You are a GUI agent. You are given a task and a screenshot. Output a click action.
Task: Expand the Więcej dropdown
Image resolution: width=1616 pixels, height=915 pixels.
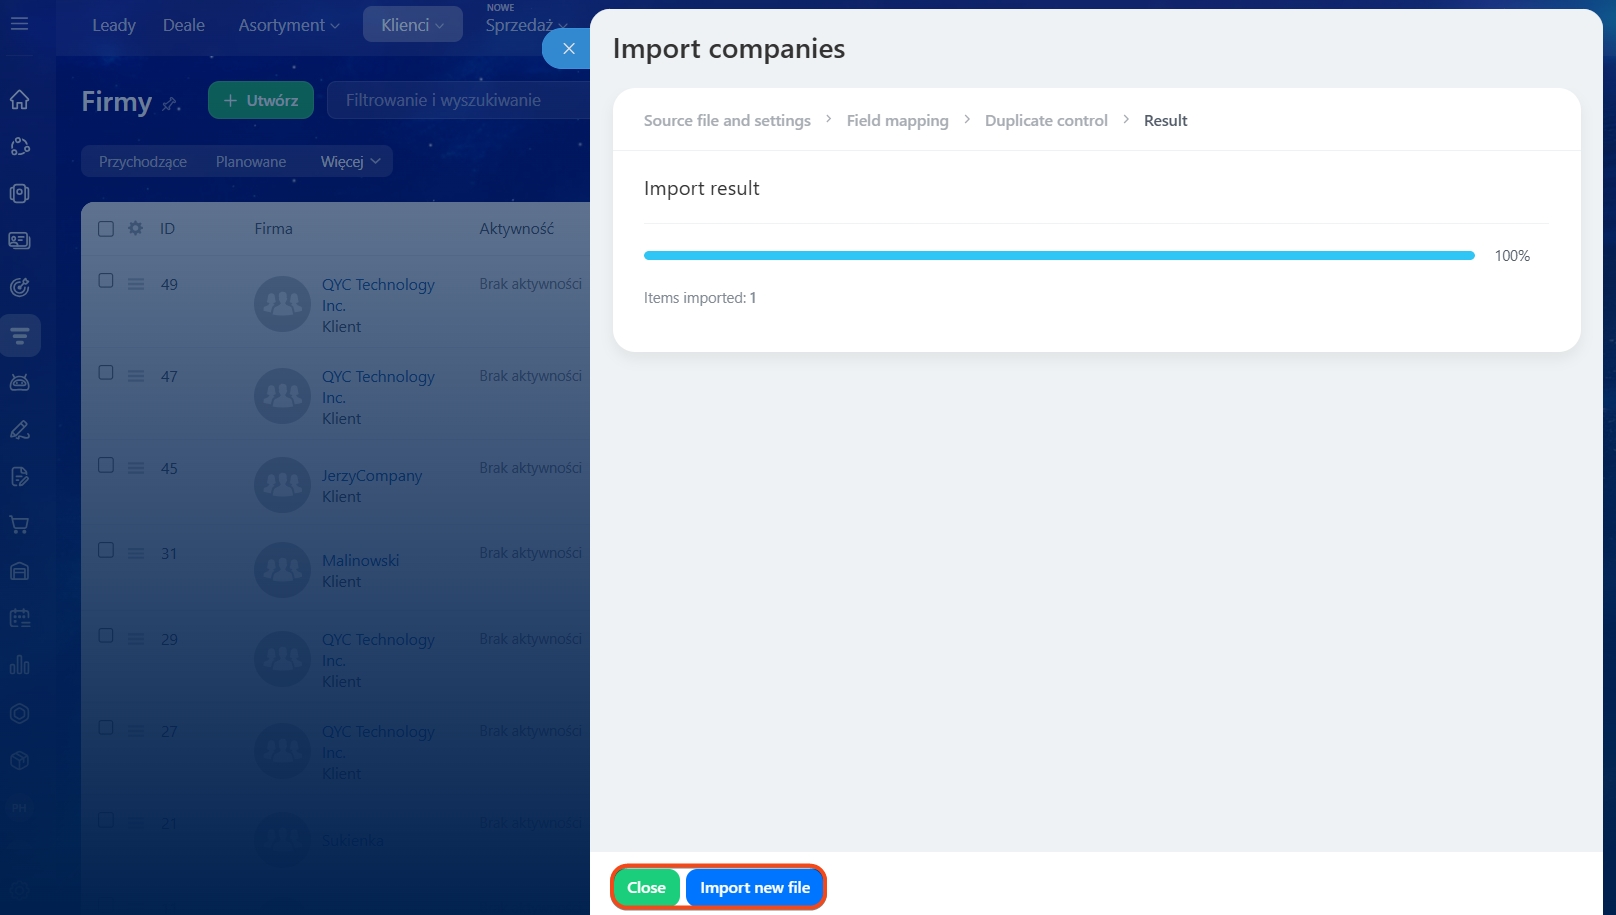tap(350, 162)
